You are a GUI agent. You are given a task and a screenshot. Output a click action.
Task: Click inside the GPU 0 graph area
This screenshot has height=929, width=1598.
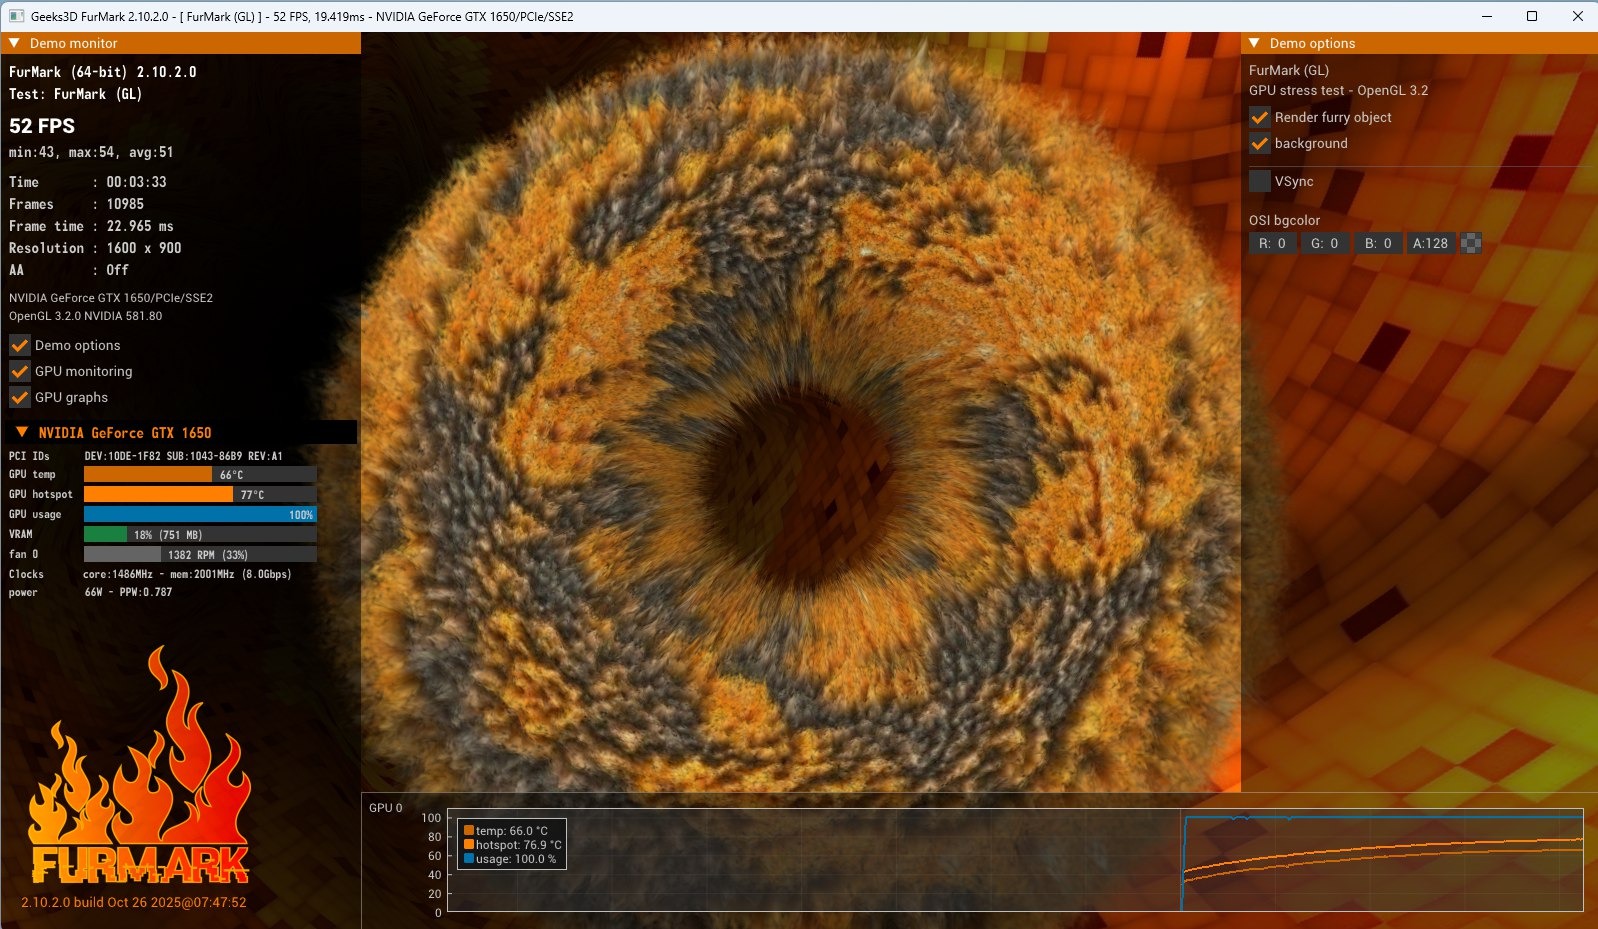click(1015, 860)
